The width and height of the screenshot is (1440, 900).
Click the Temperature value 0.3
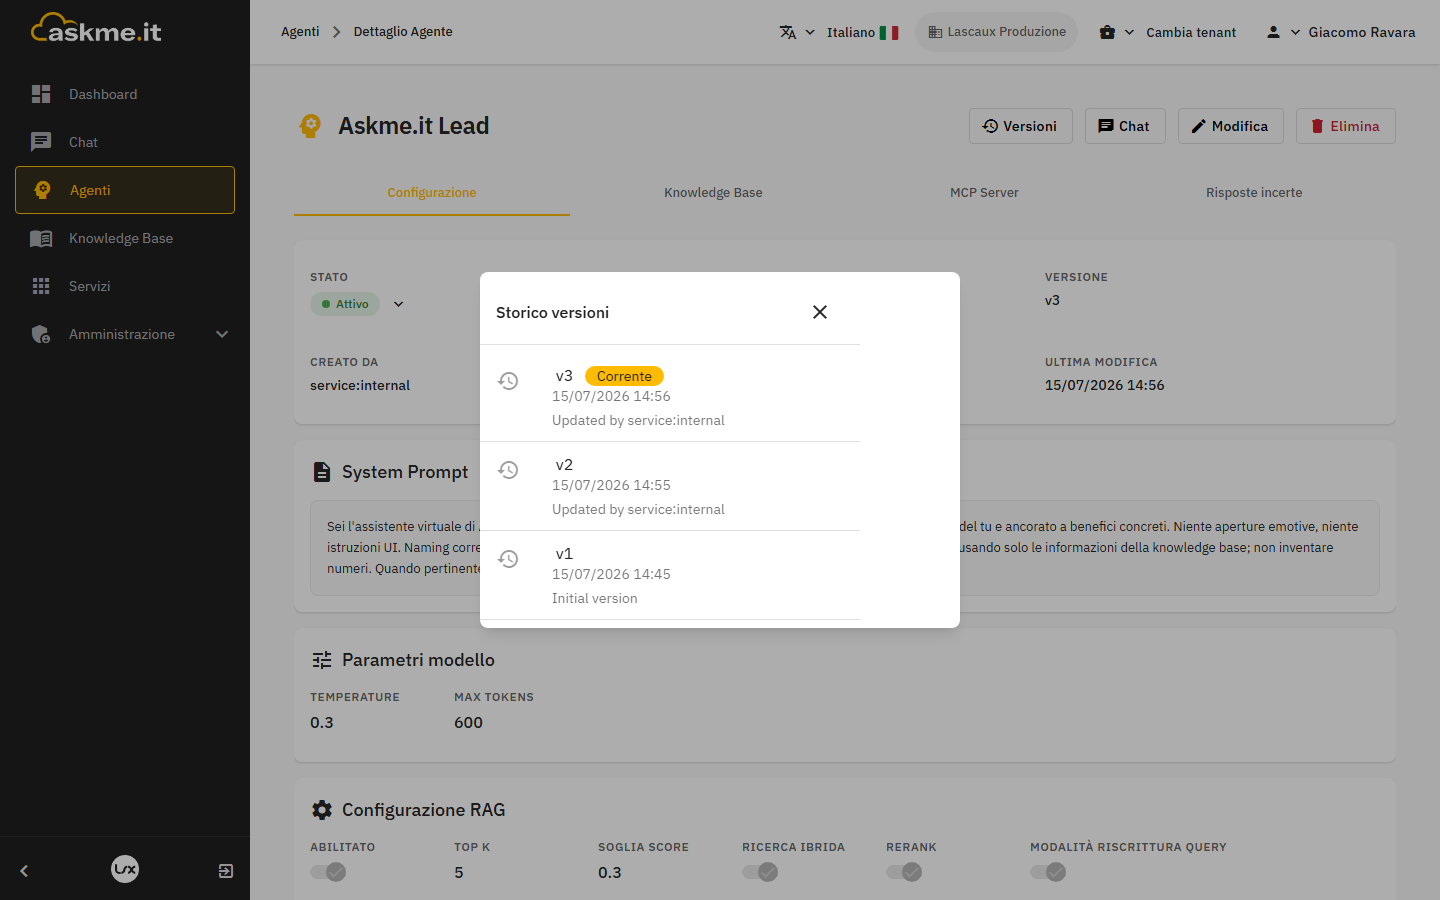(322, 723)
